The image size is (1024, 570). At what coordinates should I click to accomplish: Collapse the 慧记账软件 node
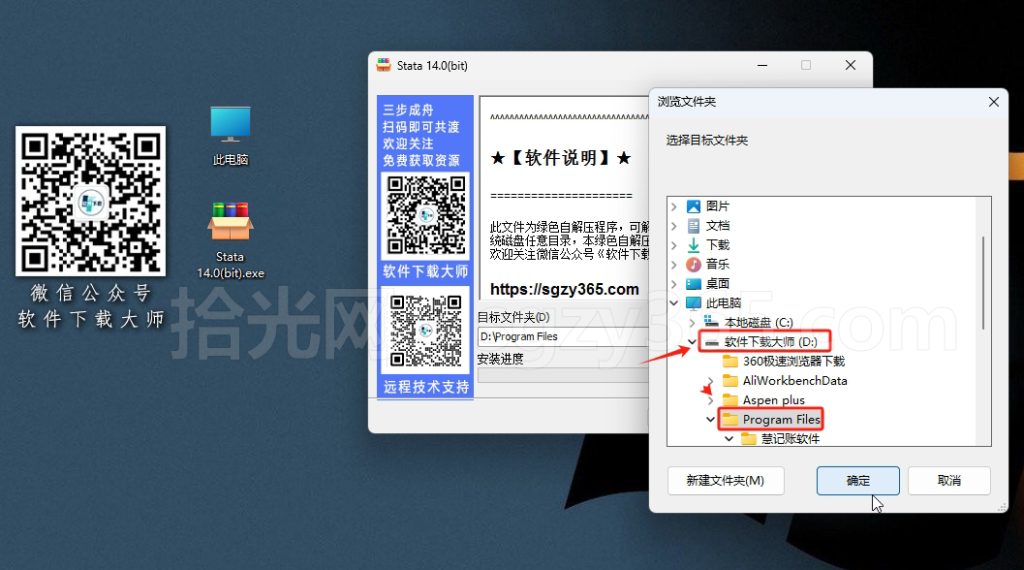coord(729,439)
